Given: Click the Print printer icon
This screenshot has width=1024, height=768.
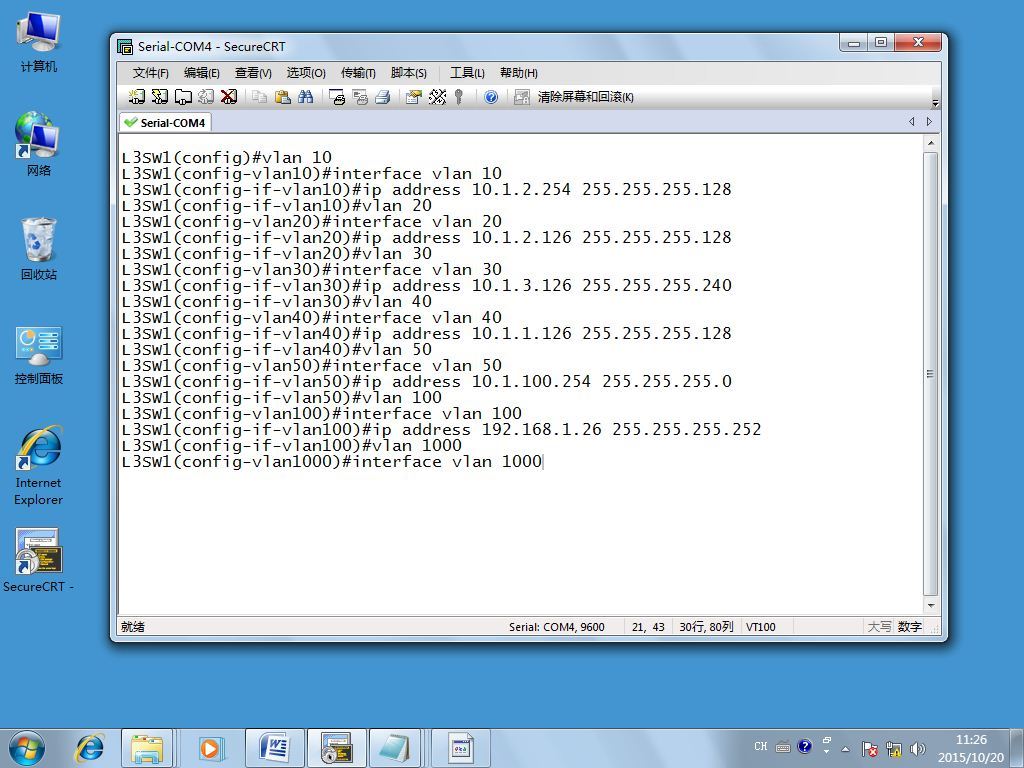Looking at the screenshot, I should 383,97.
